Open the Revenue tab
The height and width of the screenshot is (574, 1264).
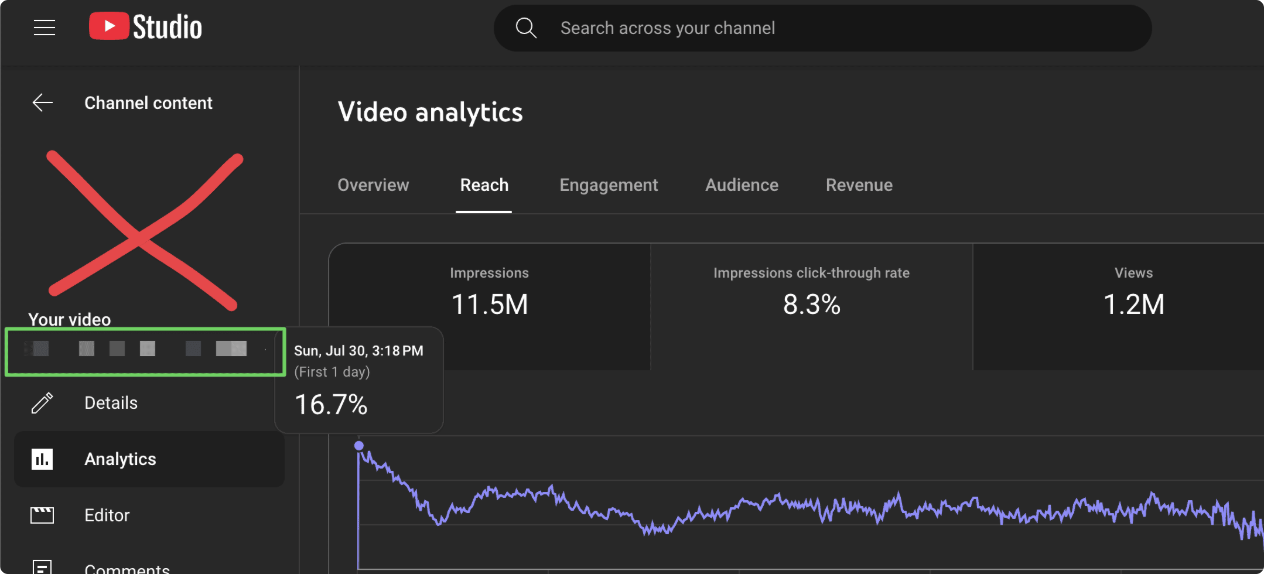click(859, 185)
